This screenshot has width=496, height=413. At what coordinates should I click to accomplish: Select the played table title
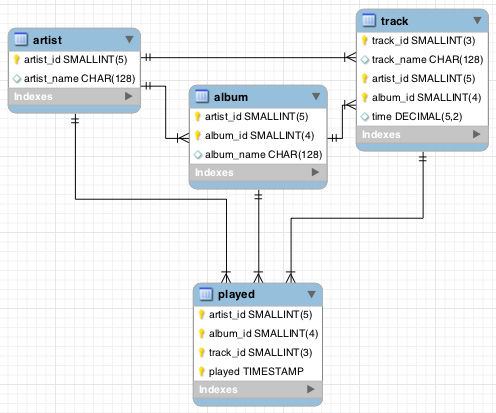click(236, 294)
